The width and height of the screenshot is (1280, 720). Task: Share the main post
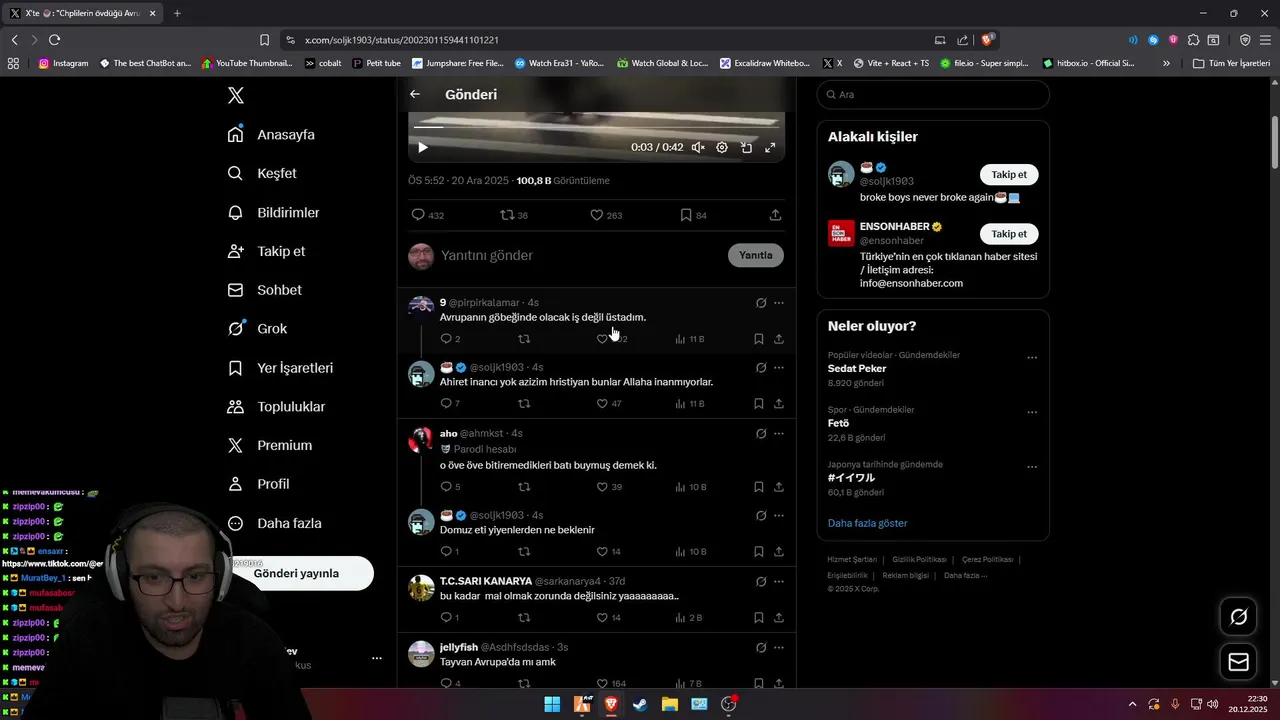click(775, 215)
